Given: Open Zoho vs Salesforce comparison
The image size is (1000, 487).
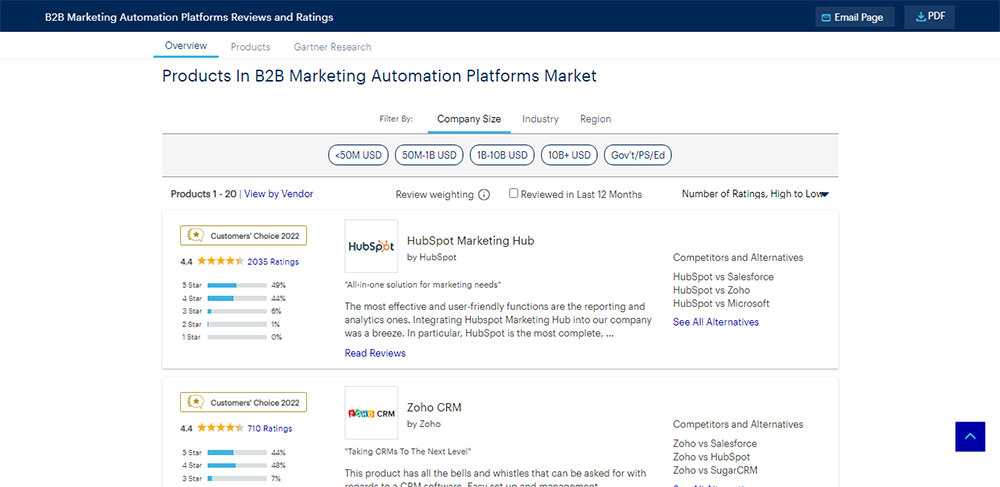Looking at the screenshot, I should 715,444.
